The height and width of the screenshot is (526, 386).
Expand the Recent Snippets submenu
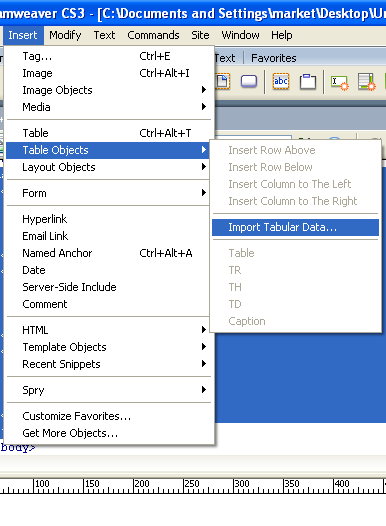[x=108, y=364]
